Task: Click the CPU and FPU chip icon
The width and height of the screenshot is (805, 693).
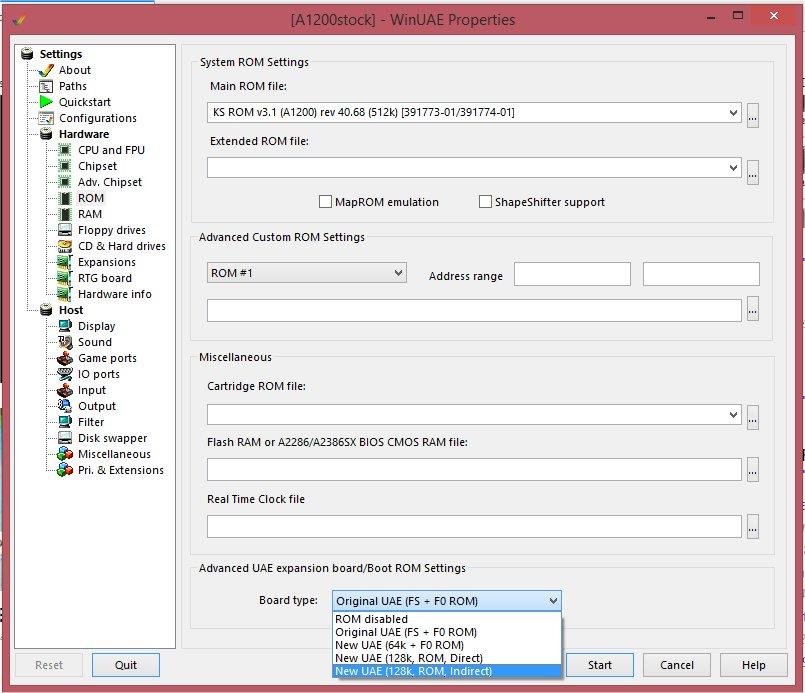Action: pyautogui.click(x=65, y=150)
